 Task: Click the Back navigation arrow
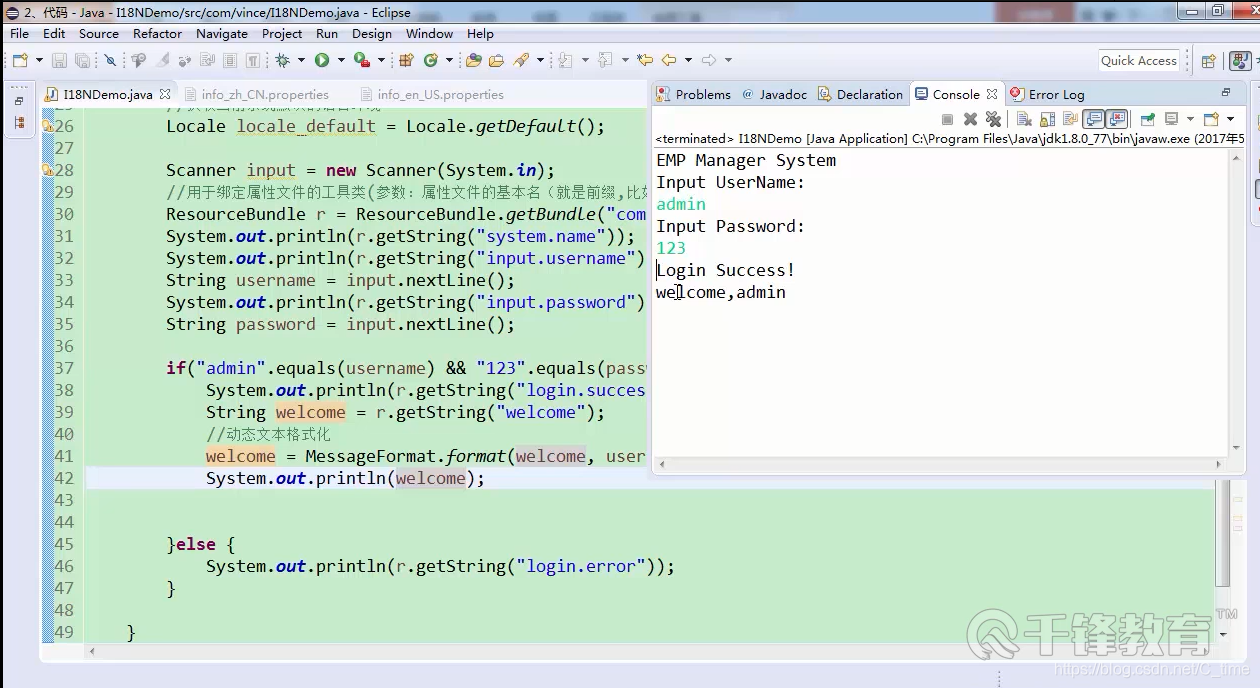point(669,60)
